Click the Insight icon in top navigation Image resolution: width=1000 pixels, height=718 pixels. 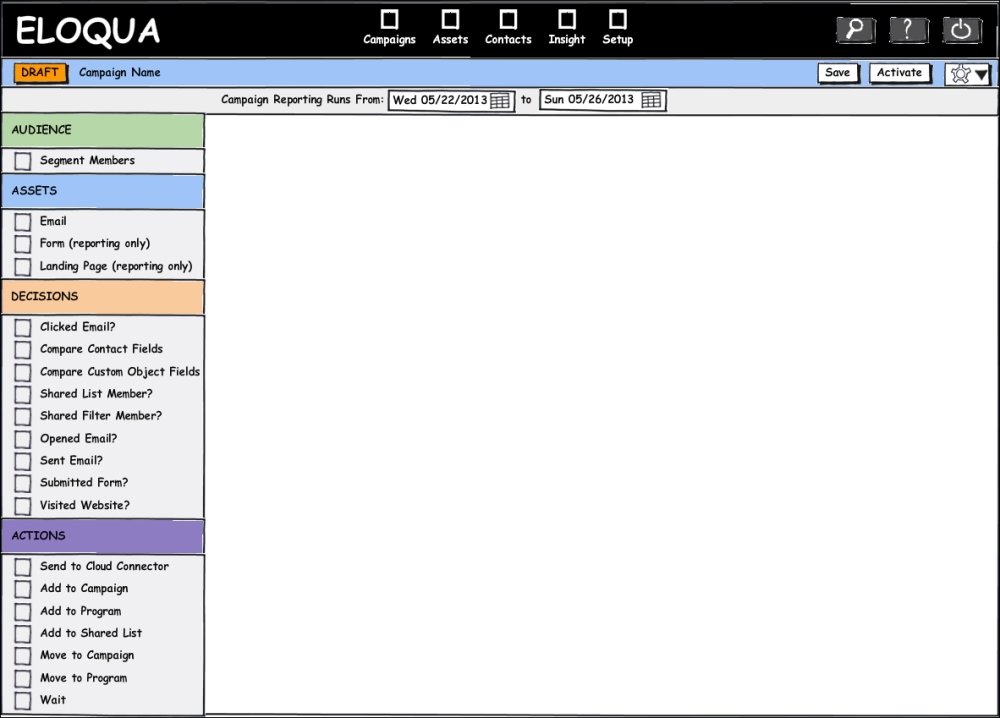[x=567, y=19]
